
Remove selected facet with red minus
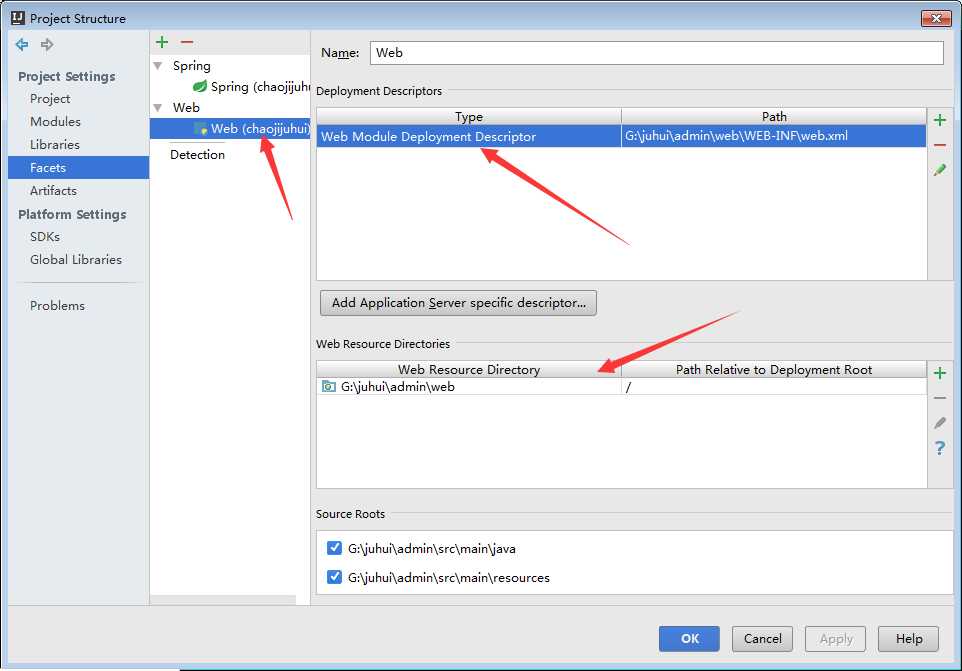point(187,42)
